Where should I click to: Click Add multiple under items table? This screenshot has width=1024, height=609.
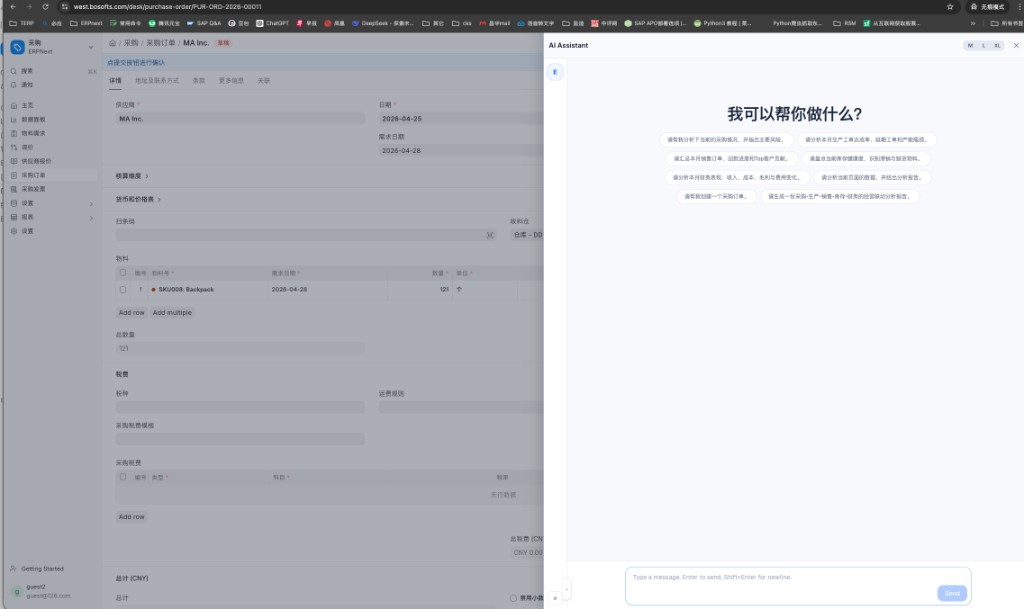(172, 313)
